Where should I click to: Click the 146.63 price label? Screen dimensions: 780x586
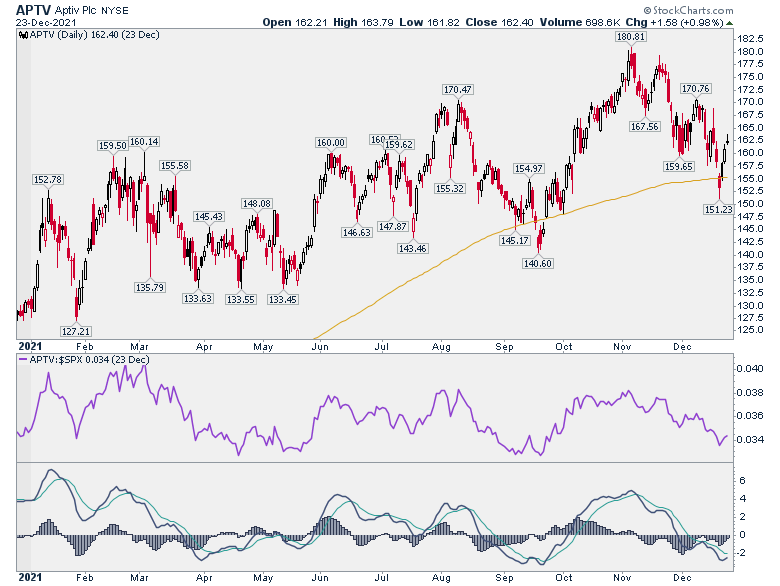[357, 232]
